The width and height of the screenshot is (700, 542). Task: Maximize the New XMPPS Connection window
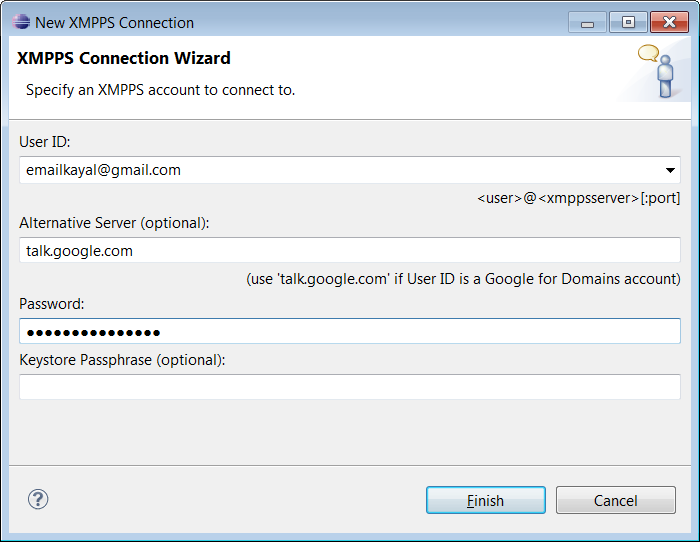coord(628,22)
